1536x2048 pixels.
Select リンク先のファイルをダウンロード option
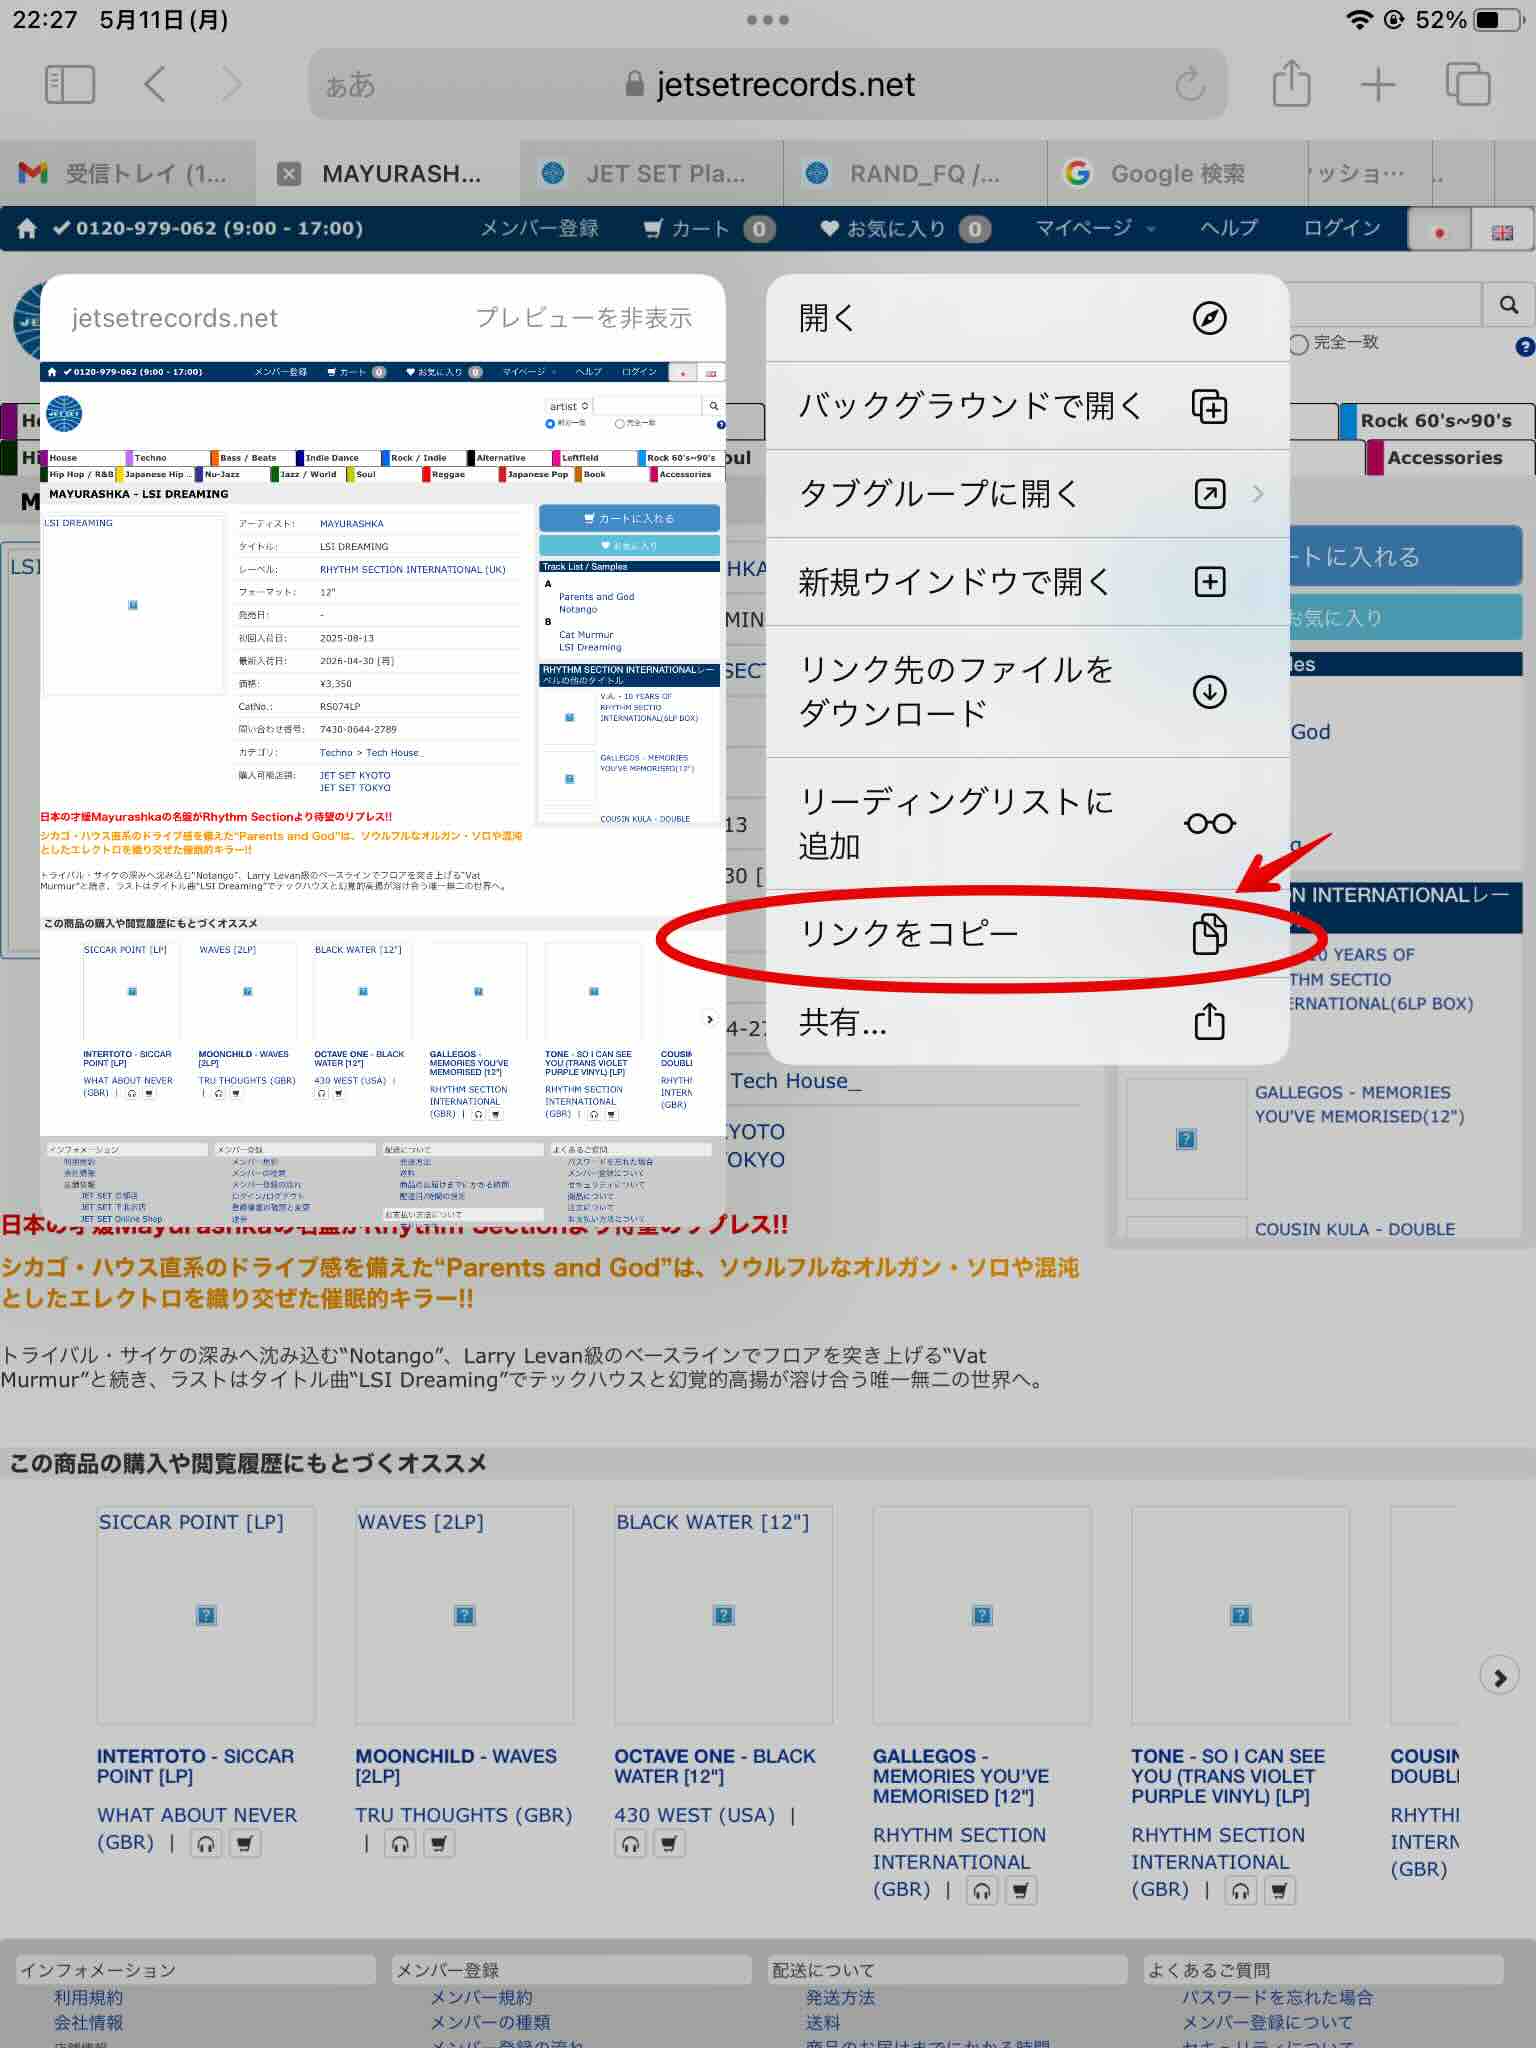[x=1027, y=691]
